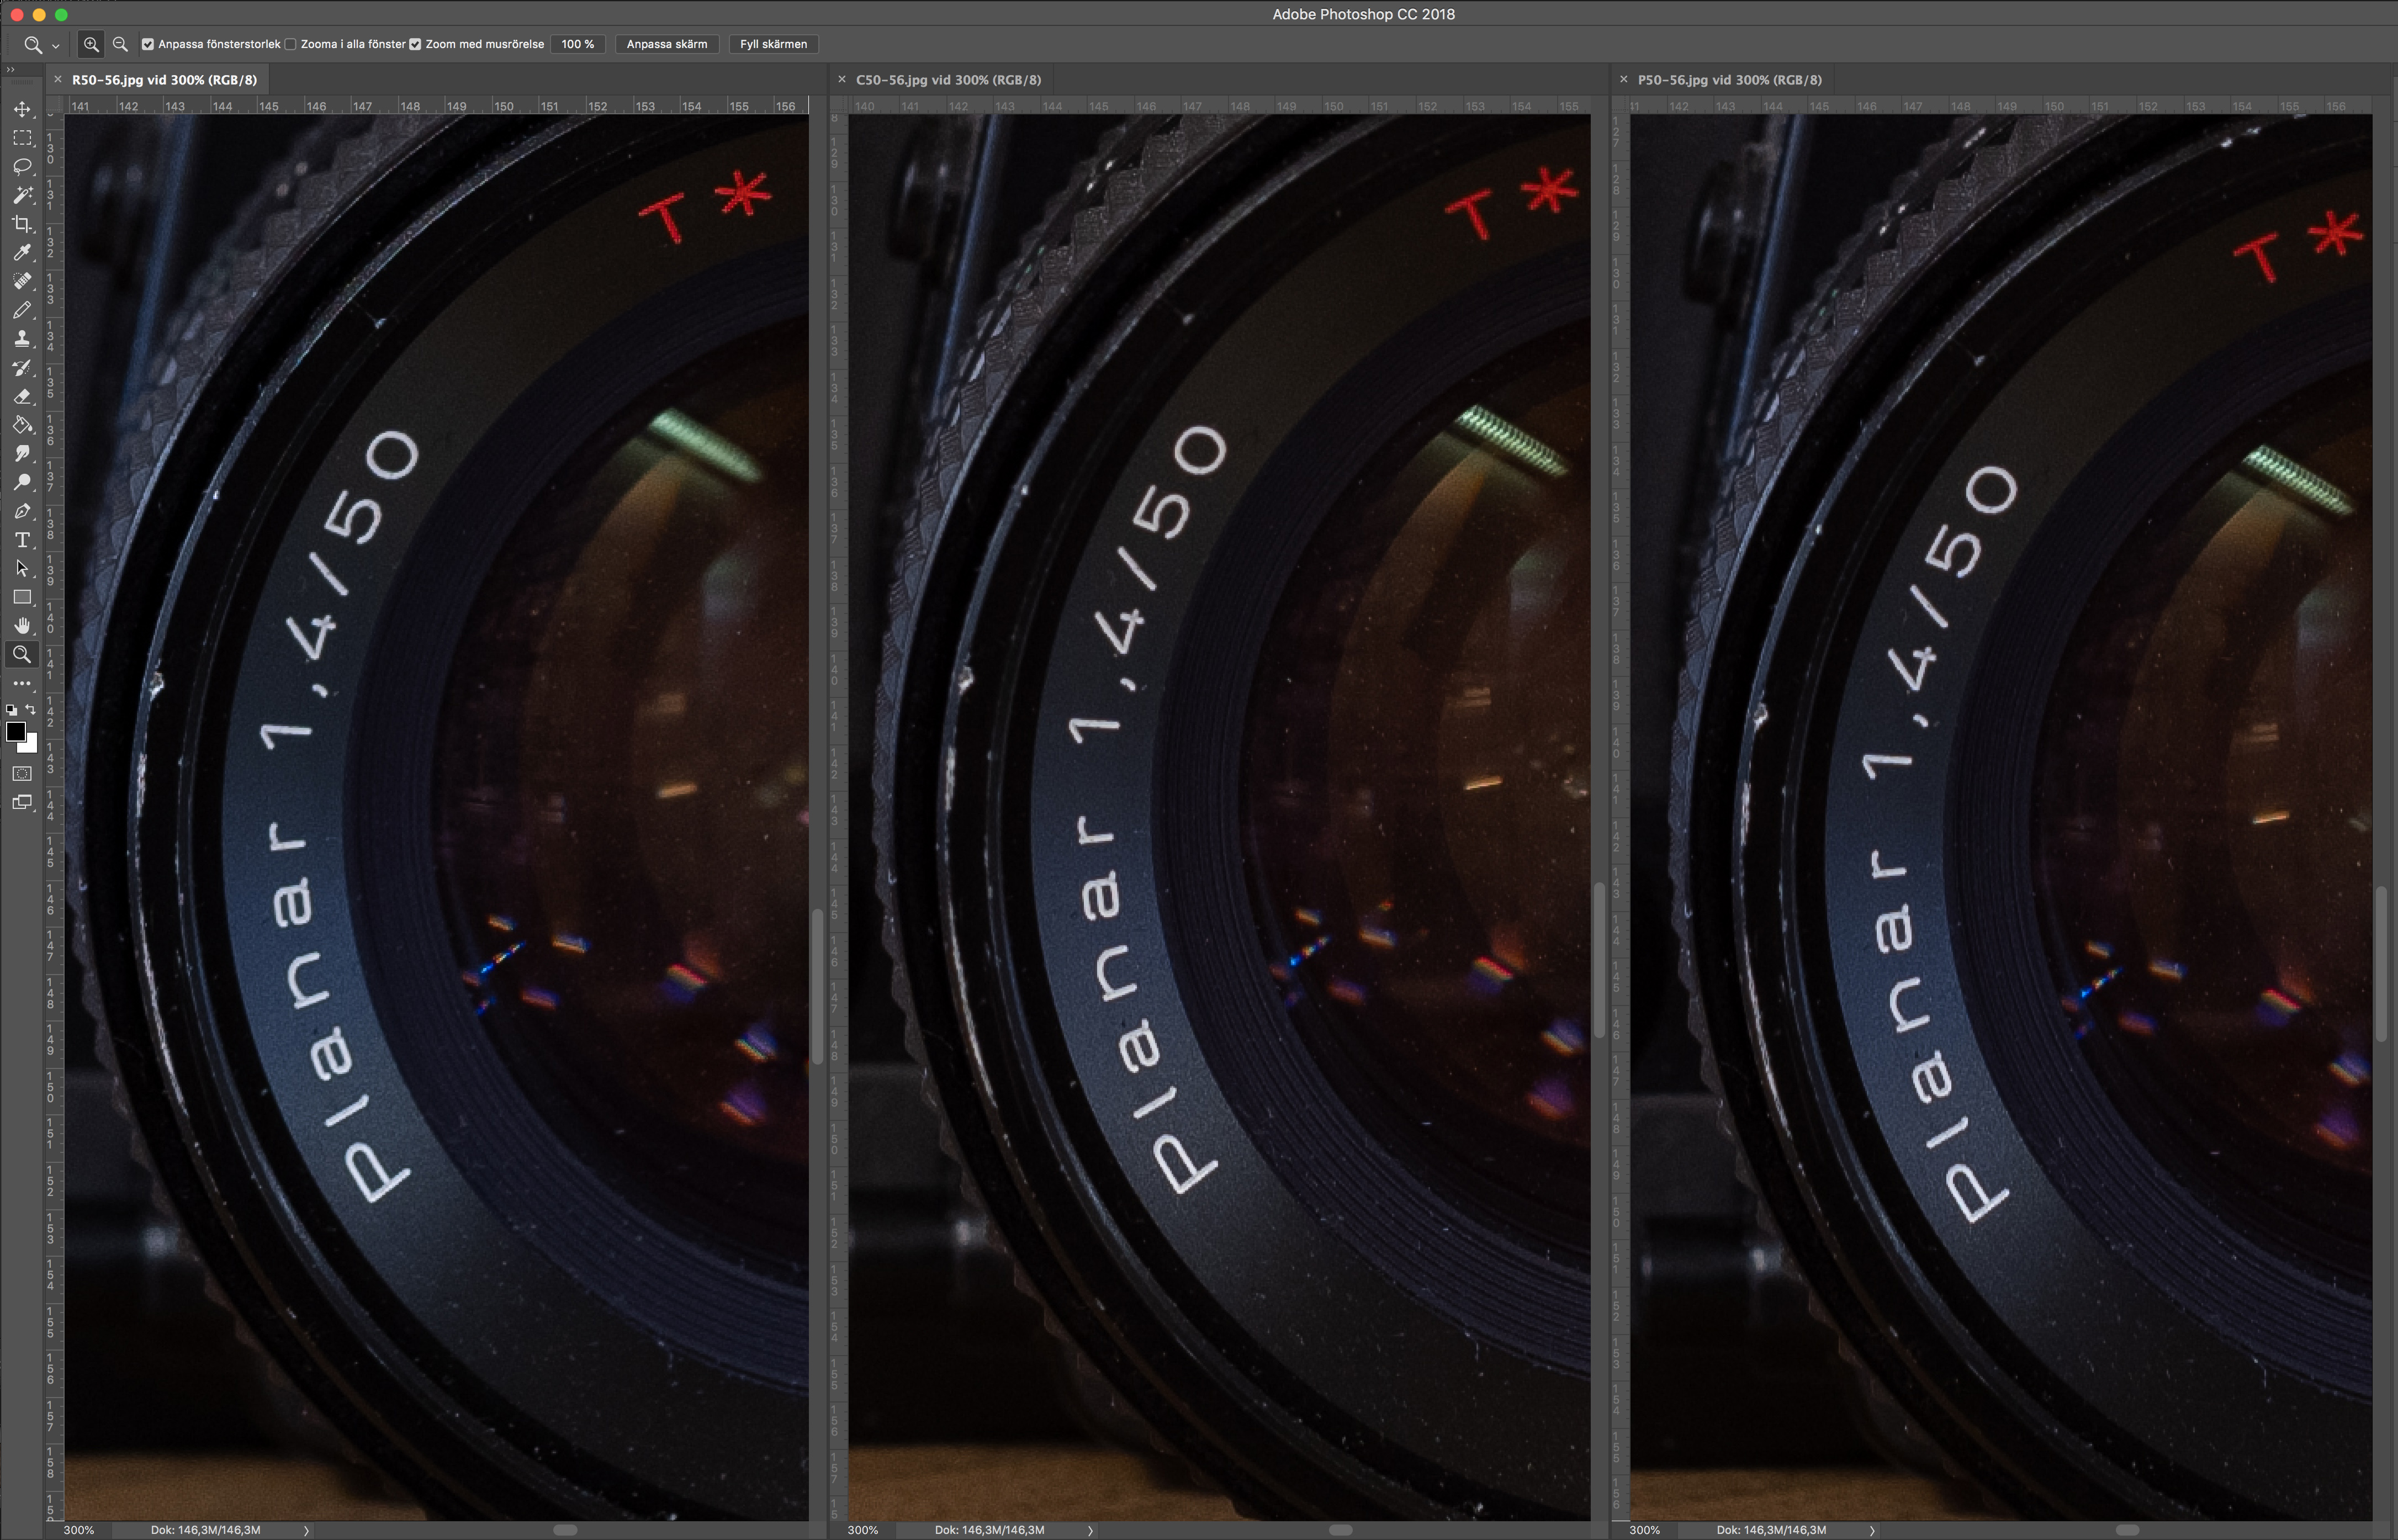Disable Zoom med musrörelse checkbox

pos(415,44)
